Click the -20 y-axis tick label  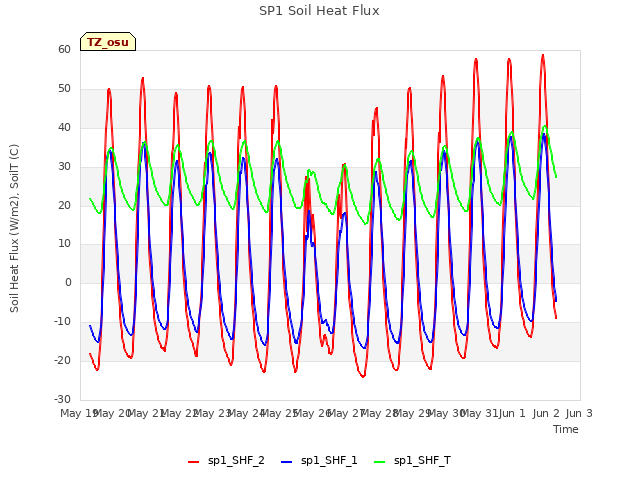pos(62,360)
